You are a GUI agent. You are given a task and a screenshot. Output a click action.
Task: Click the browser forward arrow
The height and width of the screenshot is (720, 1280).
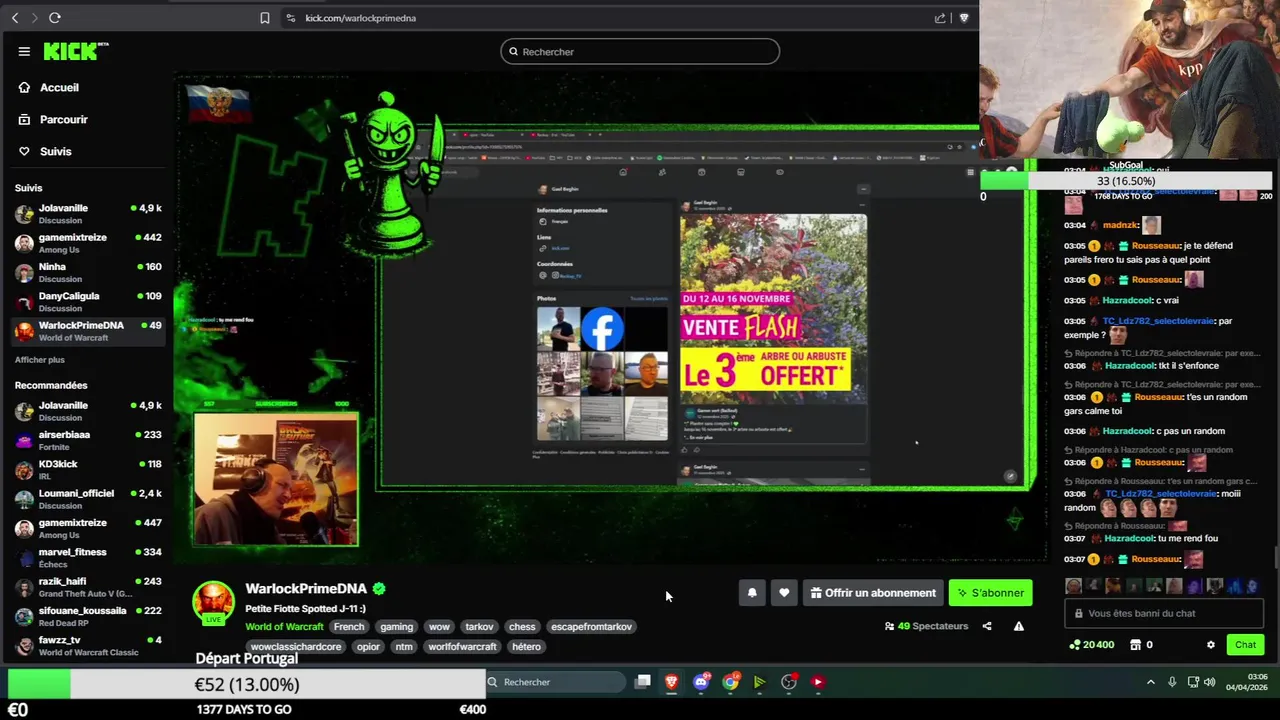click(x=34, y=18)
